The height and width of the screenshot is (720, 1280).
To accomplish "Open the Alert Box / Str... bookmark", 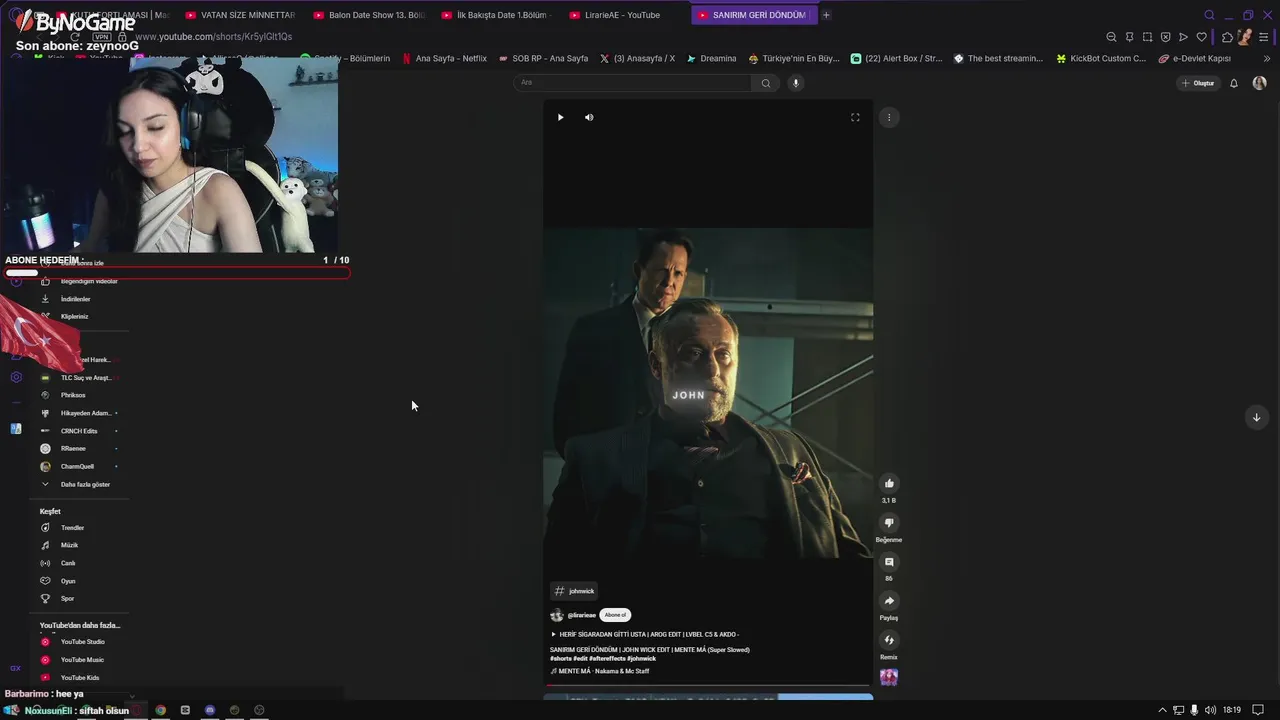I will tap(897, 58).
